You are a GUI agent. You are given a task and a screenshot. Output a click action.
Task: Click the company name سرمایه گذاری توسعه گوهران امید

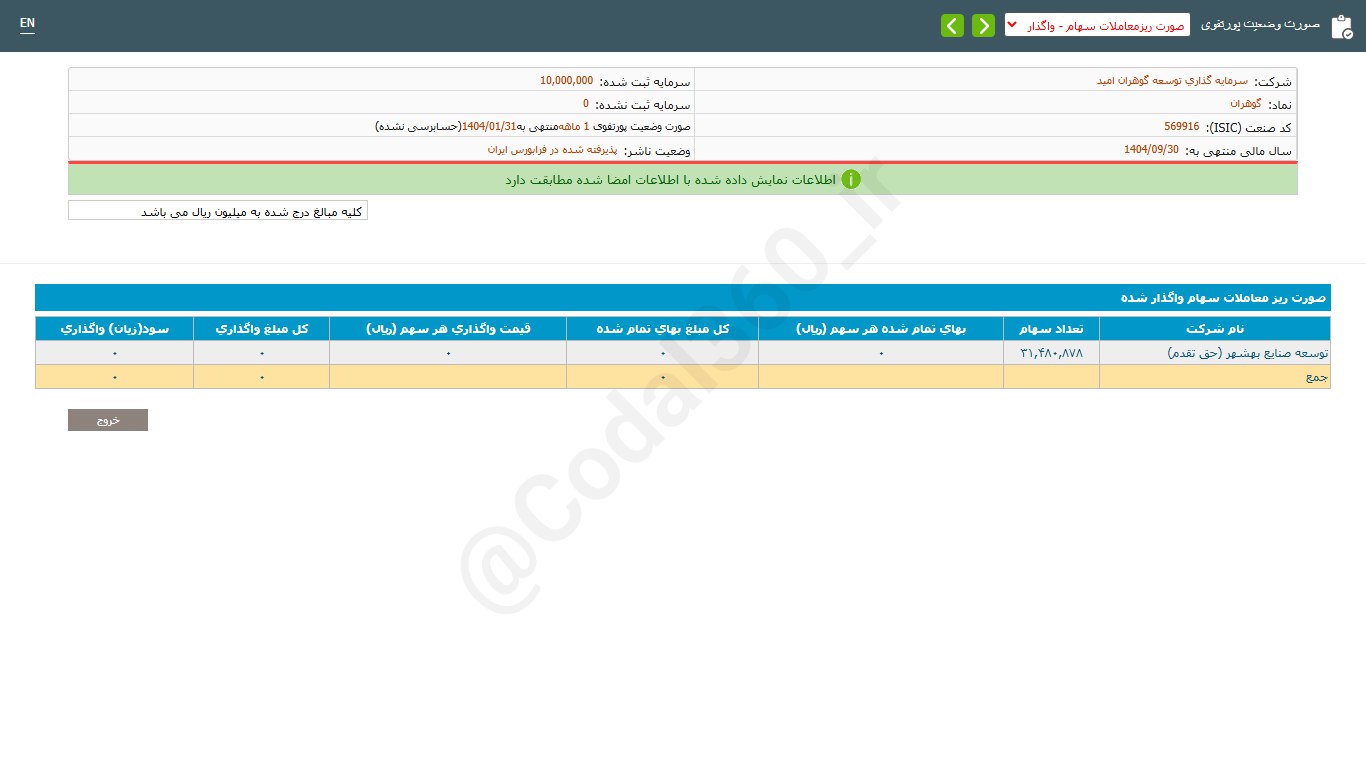click(x=1172, y=81)
